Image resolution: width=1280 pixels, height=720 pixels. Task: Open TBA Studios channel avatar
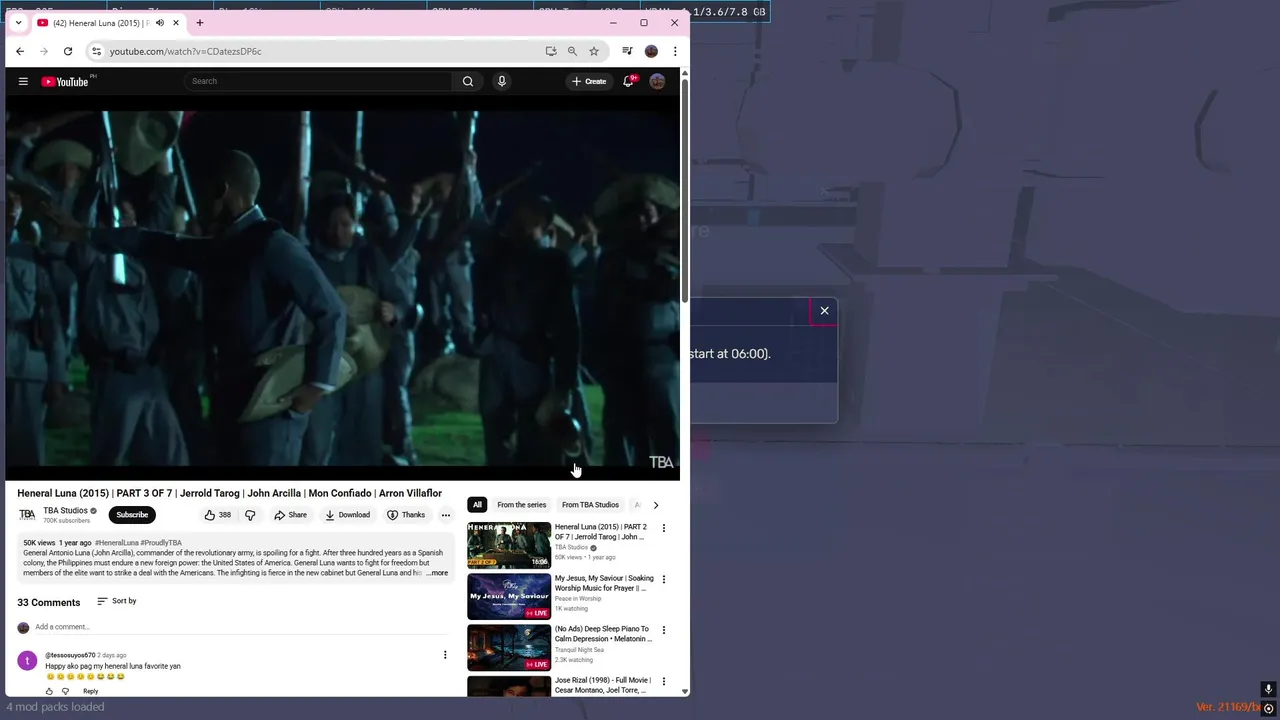pos(27,515)
